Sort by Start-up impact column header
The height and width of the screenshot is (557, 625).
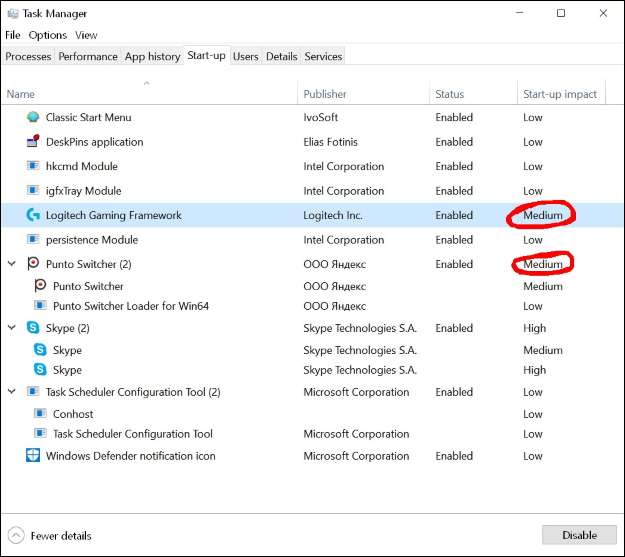tap(559, 94)
